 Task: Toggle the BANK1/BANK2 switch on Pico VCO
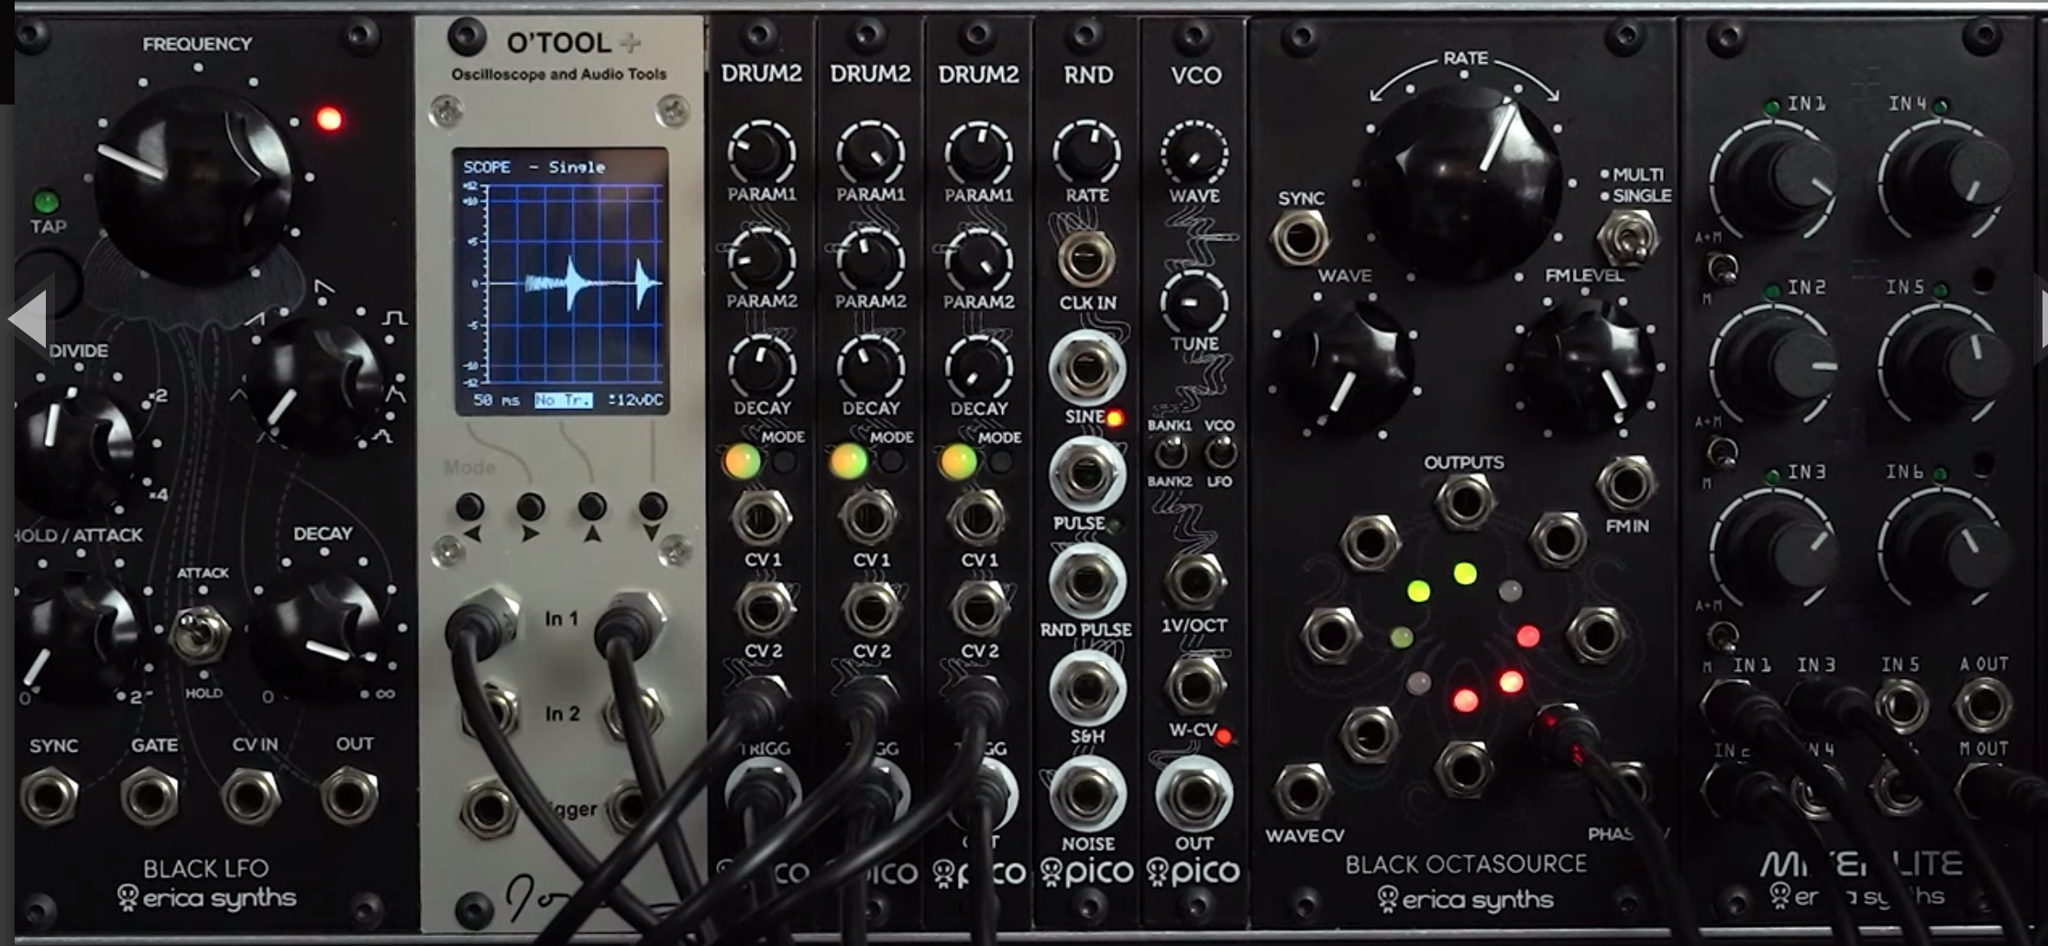(x=1169, y=453)
